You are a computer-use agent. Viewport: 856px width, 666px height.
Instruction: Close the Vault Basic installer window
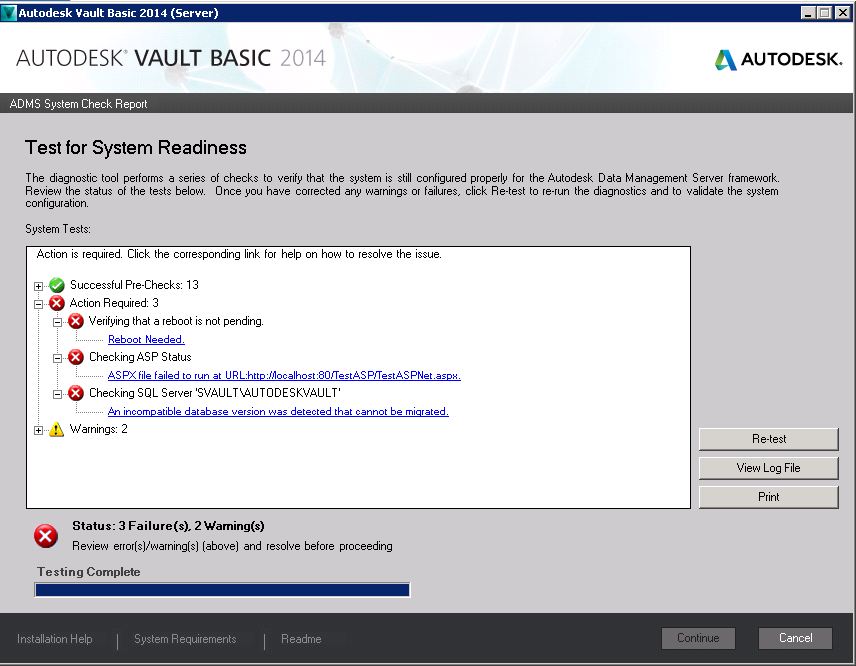click(x=842, y=13)
